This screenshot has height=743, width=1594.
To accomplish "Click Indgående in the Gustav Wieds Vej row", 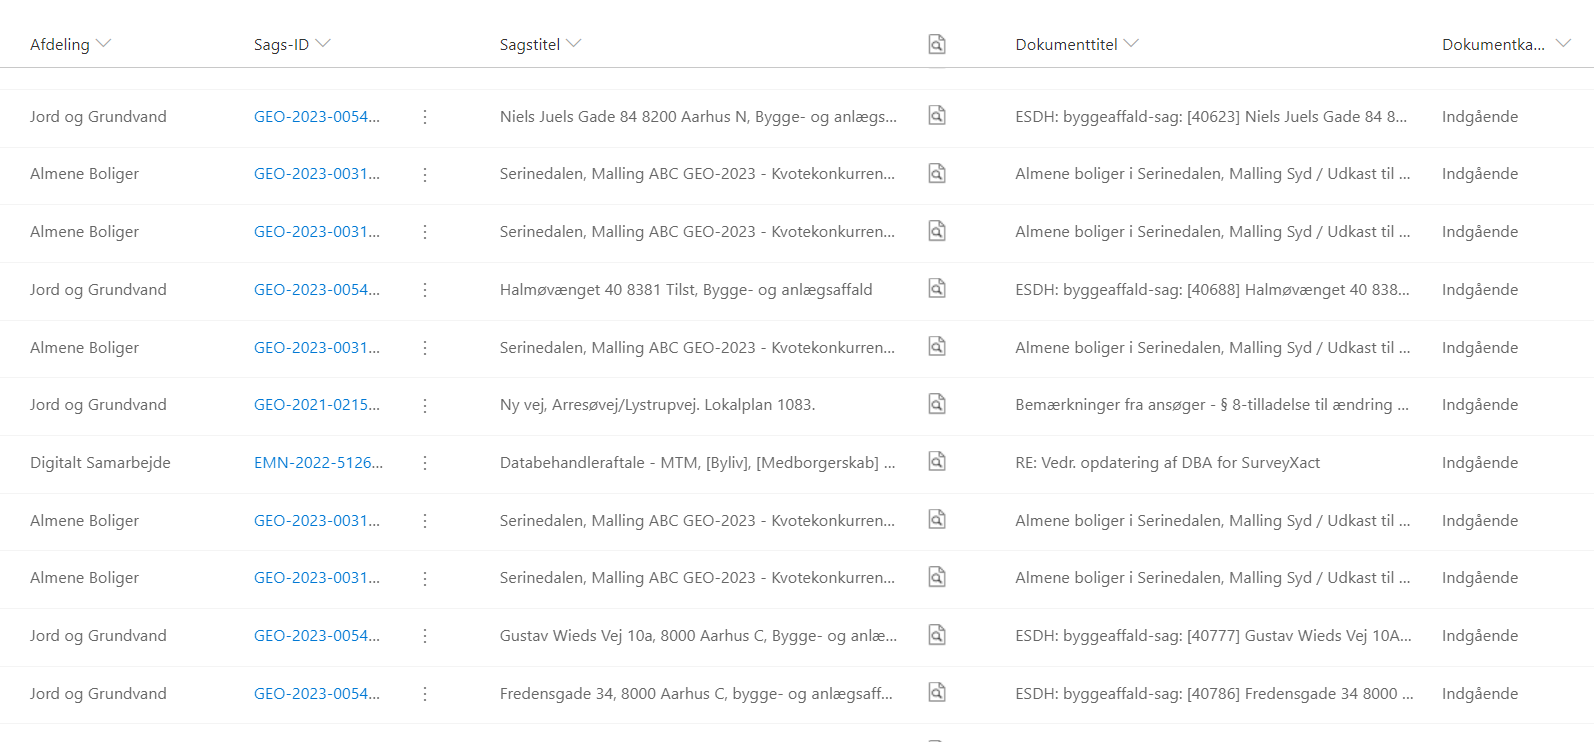I will (1480, 636).
